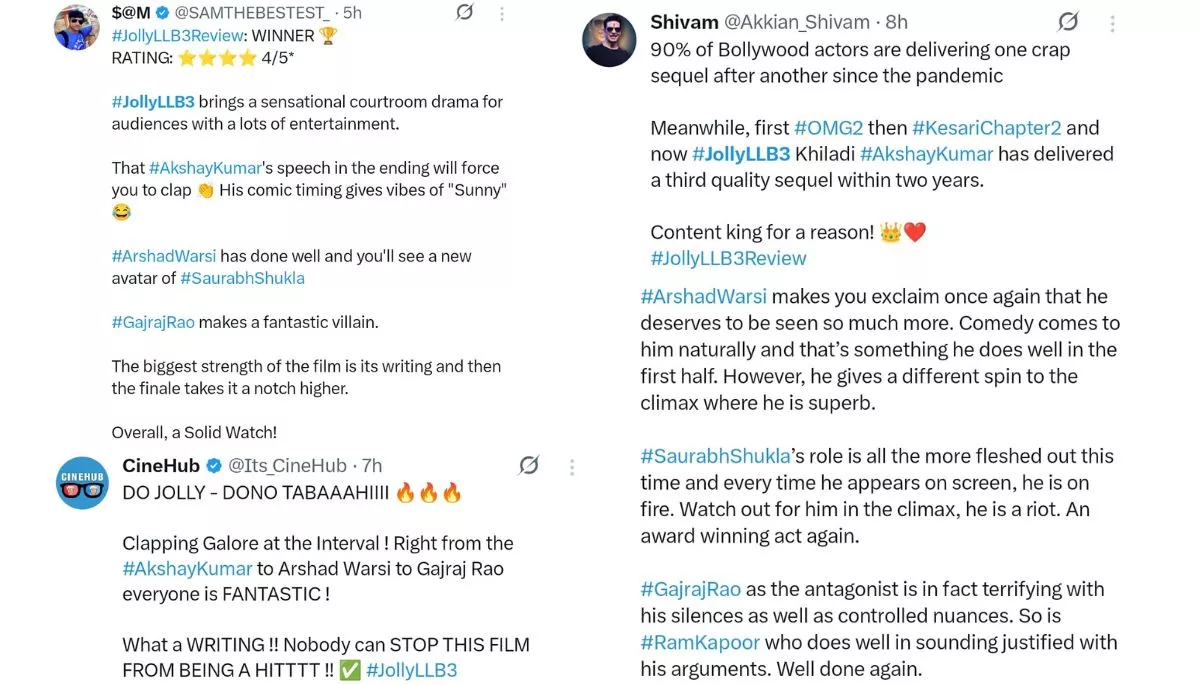Image resolution: width=1200 pixels, height=685 pixels.
Task: Open the #SaurabhShukla hashtag in $@M's tweet
Action: point(243,278)
